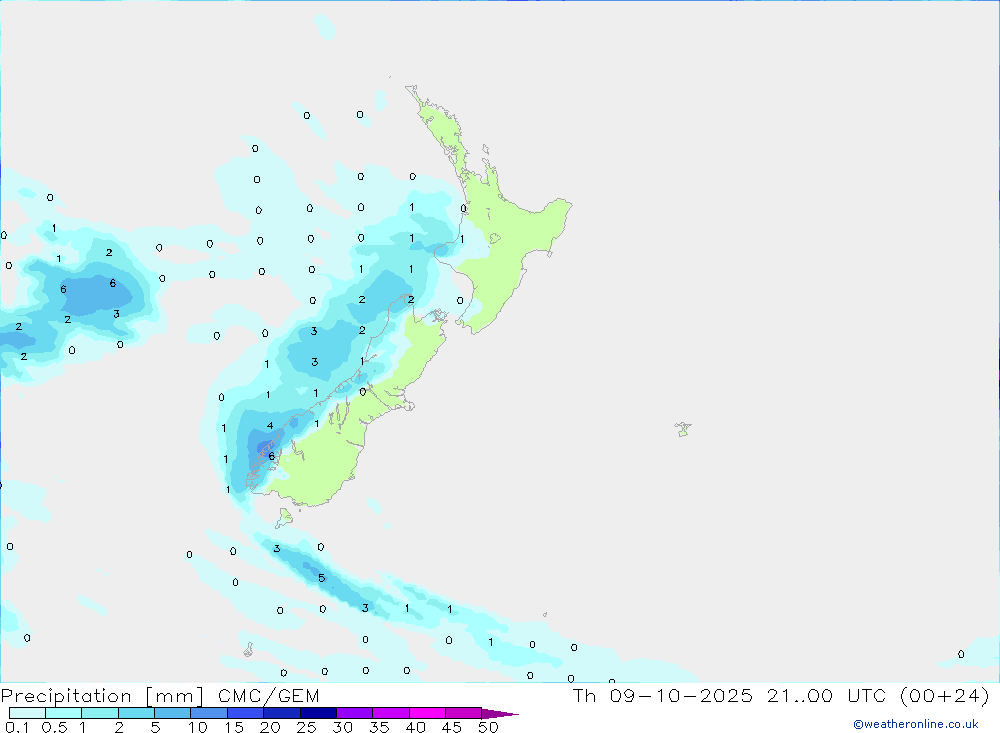Click the Chatham Islands on the map

tap(683, 429)
